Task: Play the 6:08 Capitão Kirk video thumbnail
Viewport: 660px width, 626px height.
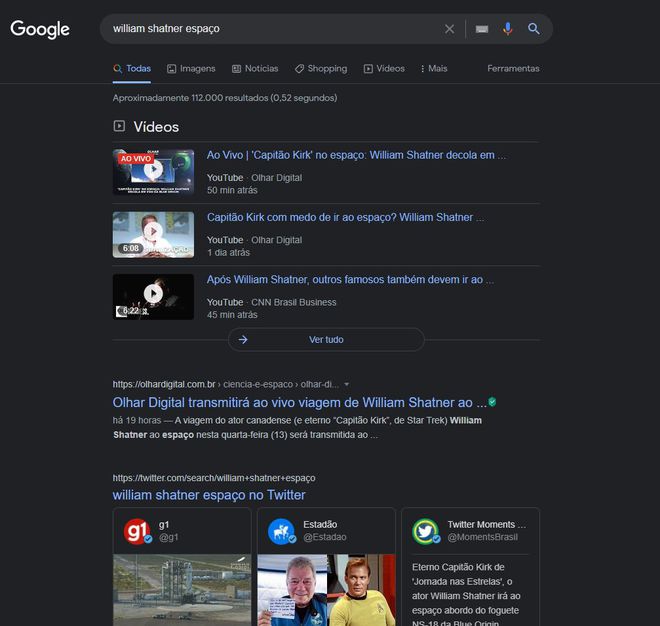Action: tap(153, 234)
